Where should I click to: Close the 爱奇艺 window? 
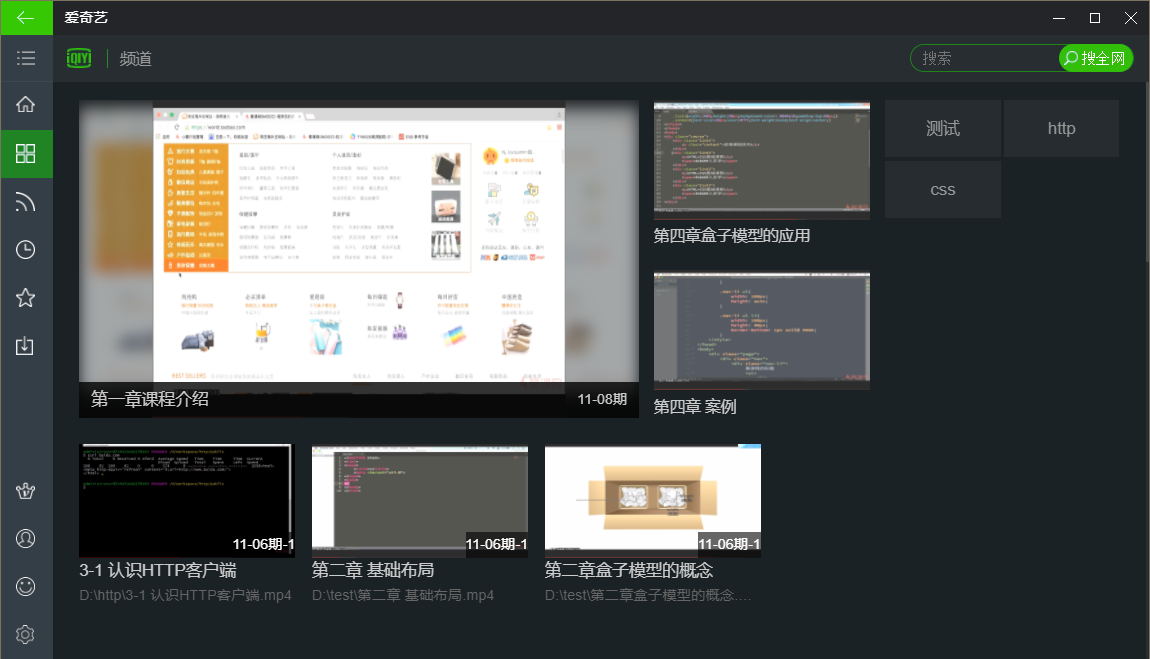coord(1131,18)
